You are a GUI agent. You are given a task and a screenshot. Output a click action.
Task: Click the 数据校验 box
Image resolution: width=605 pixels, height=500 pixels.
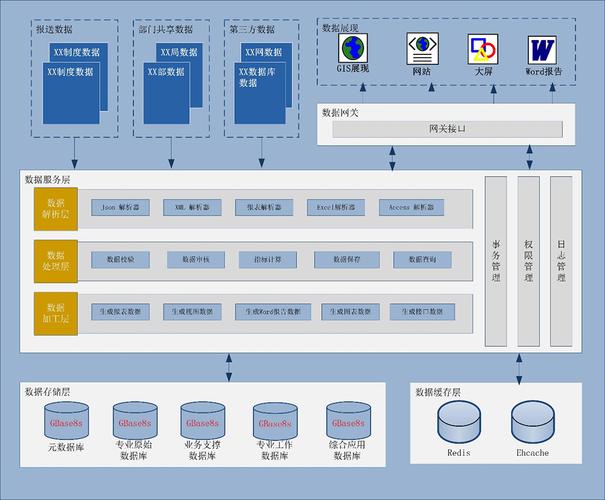pos(120,260)
